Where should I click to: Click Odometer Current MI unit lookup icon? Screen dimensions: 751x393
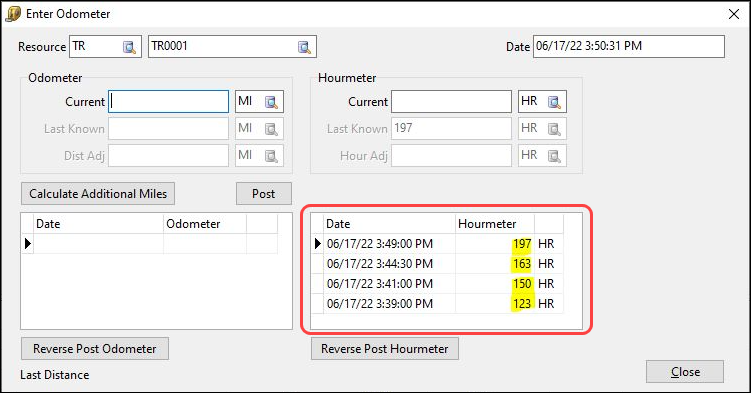[271, 102]
